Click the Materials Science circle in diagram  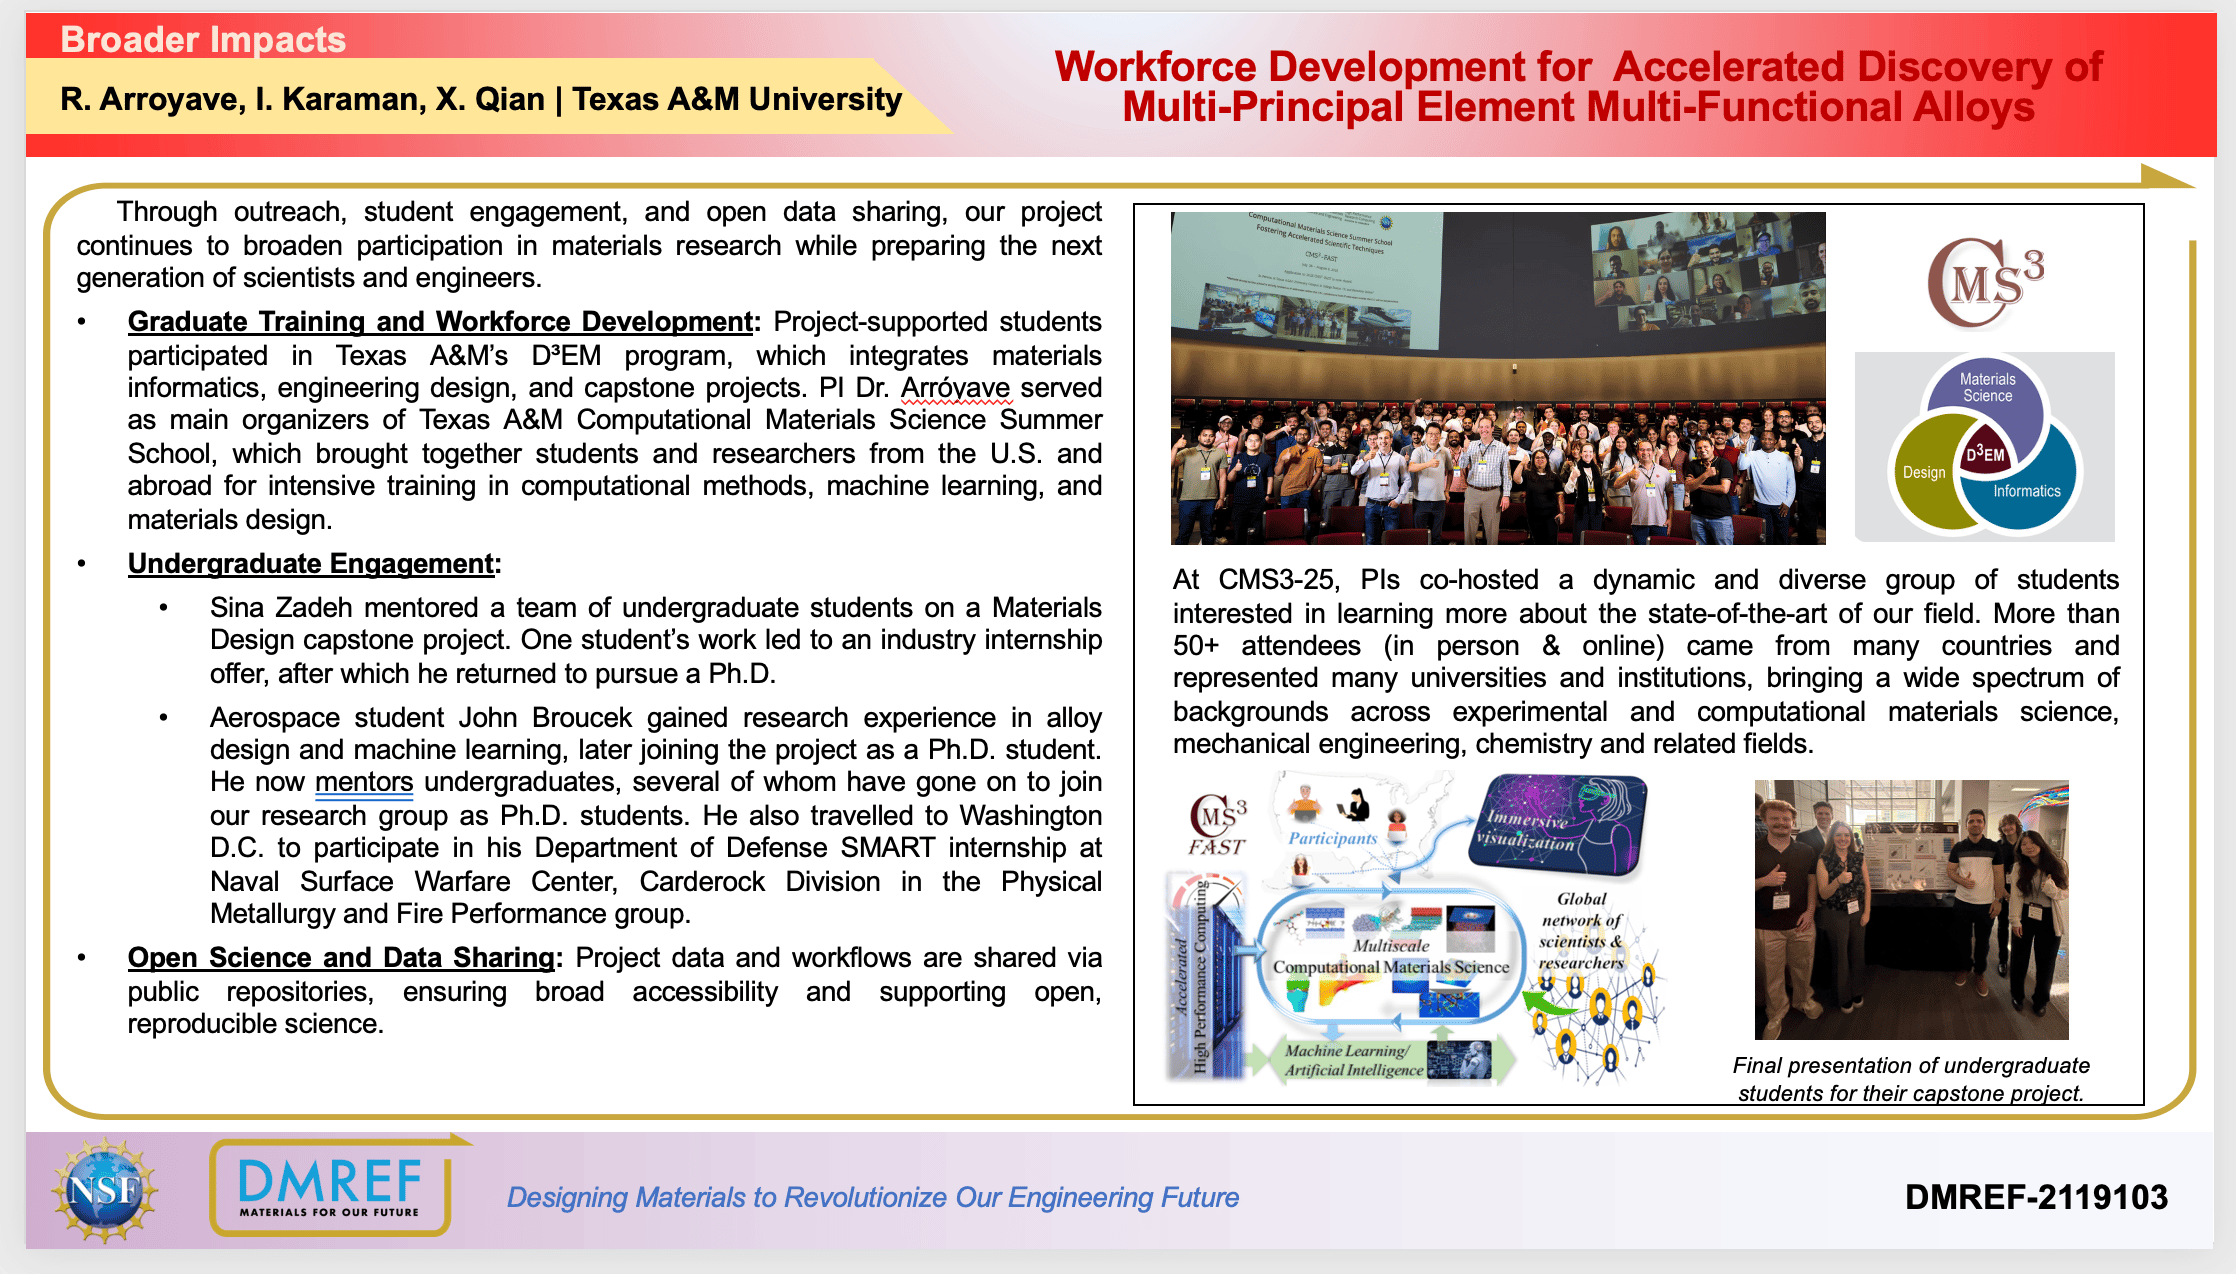(x=1986, y=389)
